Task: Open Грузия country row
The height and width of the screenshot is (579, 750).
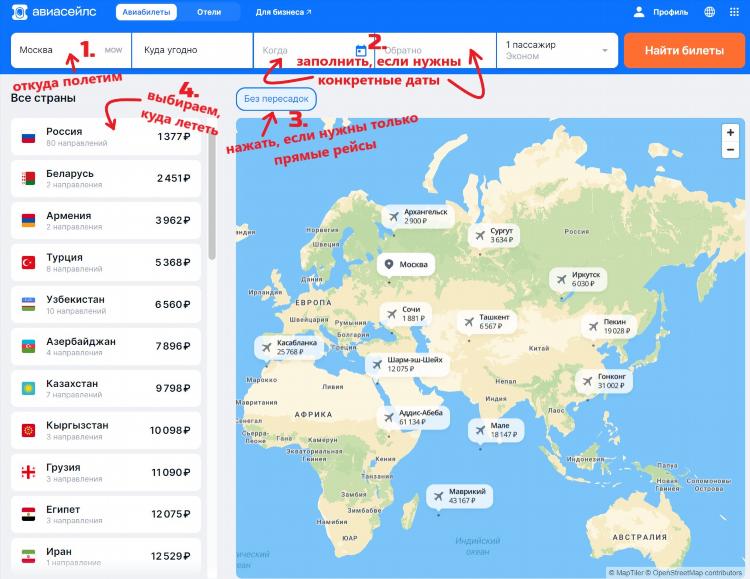Action: [x=106, y=472]
